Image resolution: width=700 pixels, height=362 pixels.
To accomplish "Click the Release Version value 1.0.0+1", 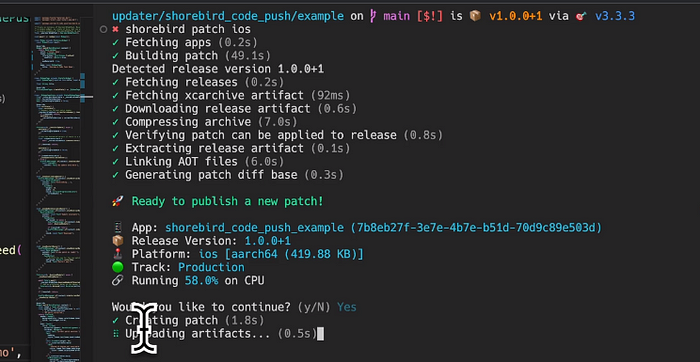I will pos(267,241).
